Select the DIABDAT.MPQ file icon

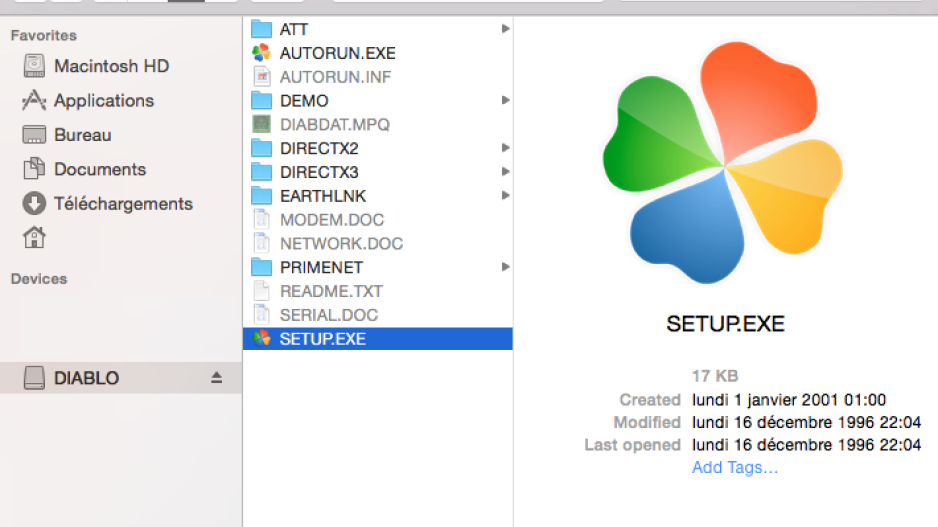pyautogui.click(x=261, y=125)
